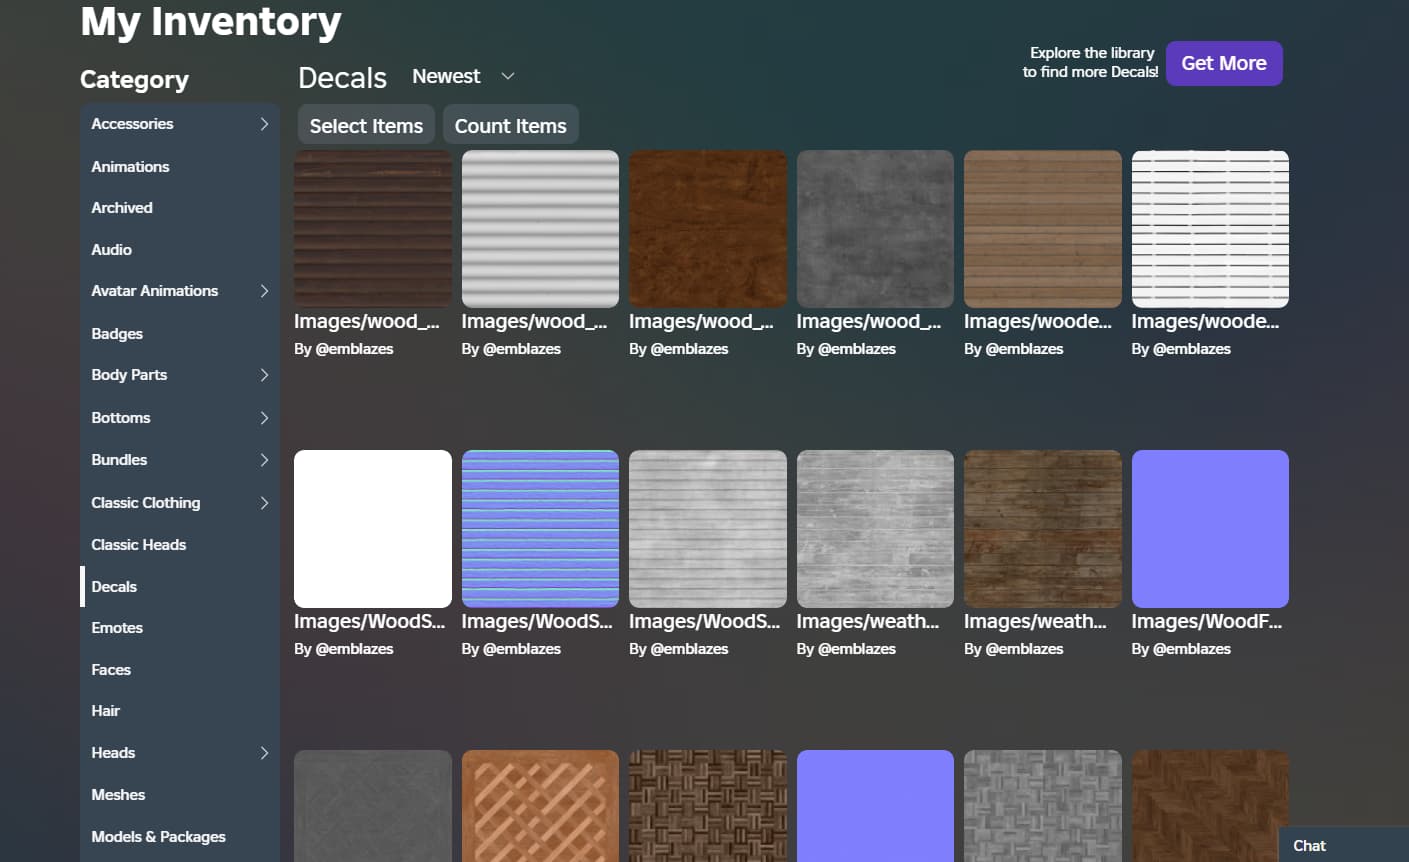The height and width of the screenshot is (862, 1409).
Task: Select the Classic Heads category
Action: coord(138,545)
